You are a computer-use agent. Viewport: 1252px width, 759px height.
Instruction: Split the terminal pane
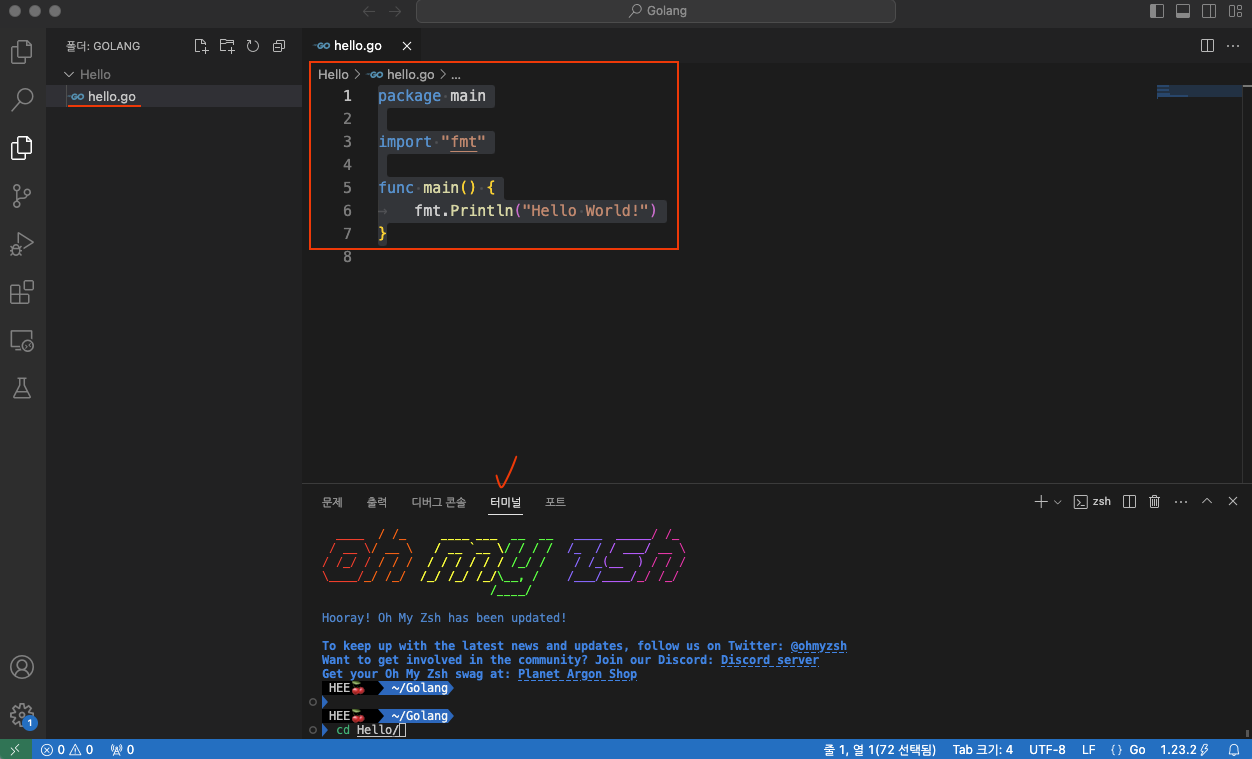click(x=1129, y=501)
